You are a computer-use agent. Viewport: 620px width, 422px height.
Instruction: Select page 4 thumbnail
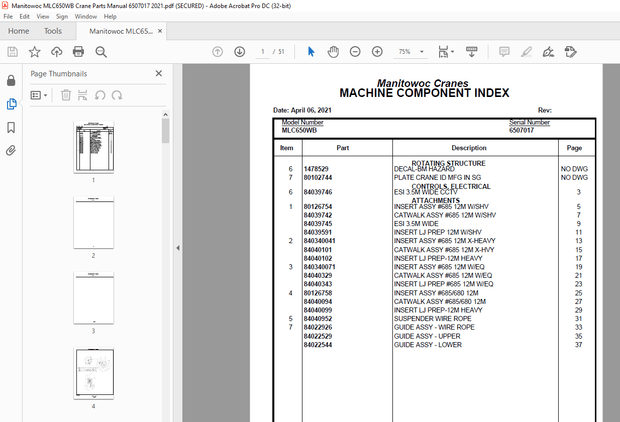coord(94,373)
